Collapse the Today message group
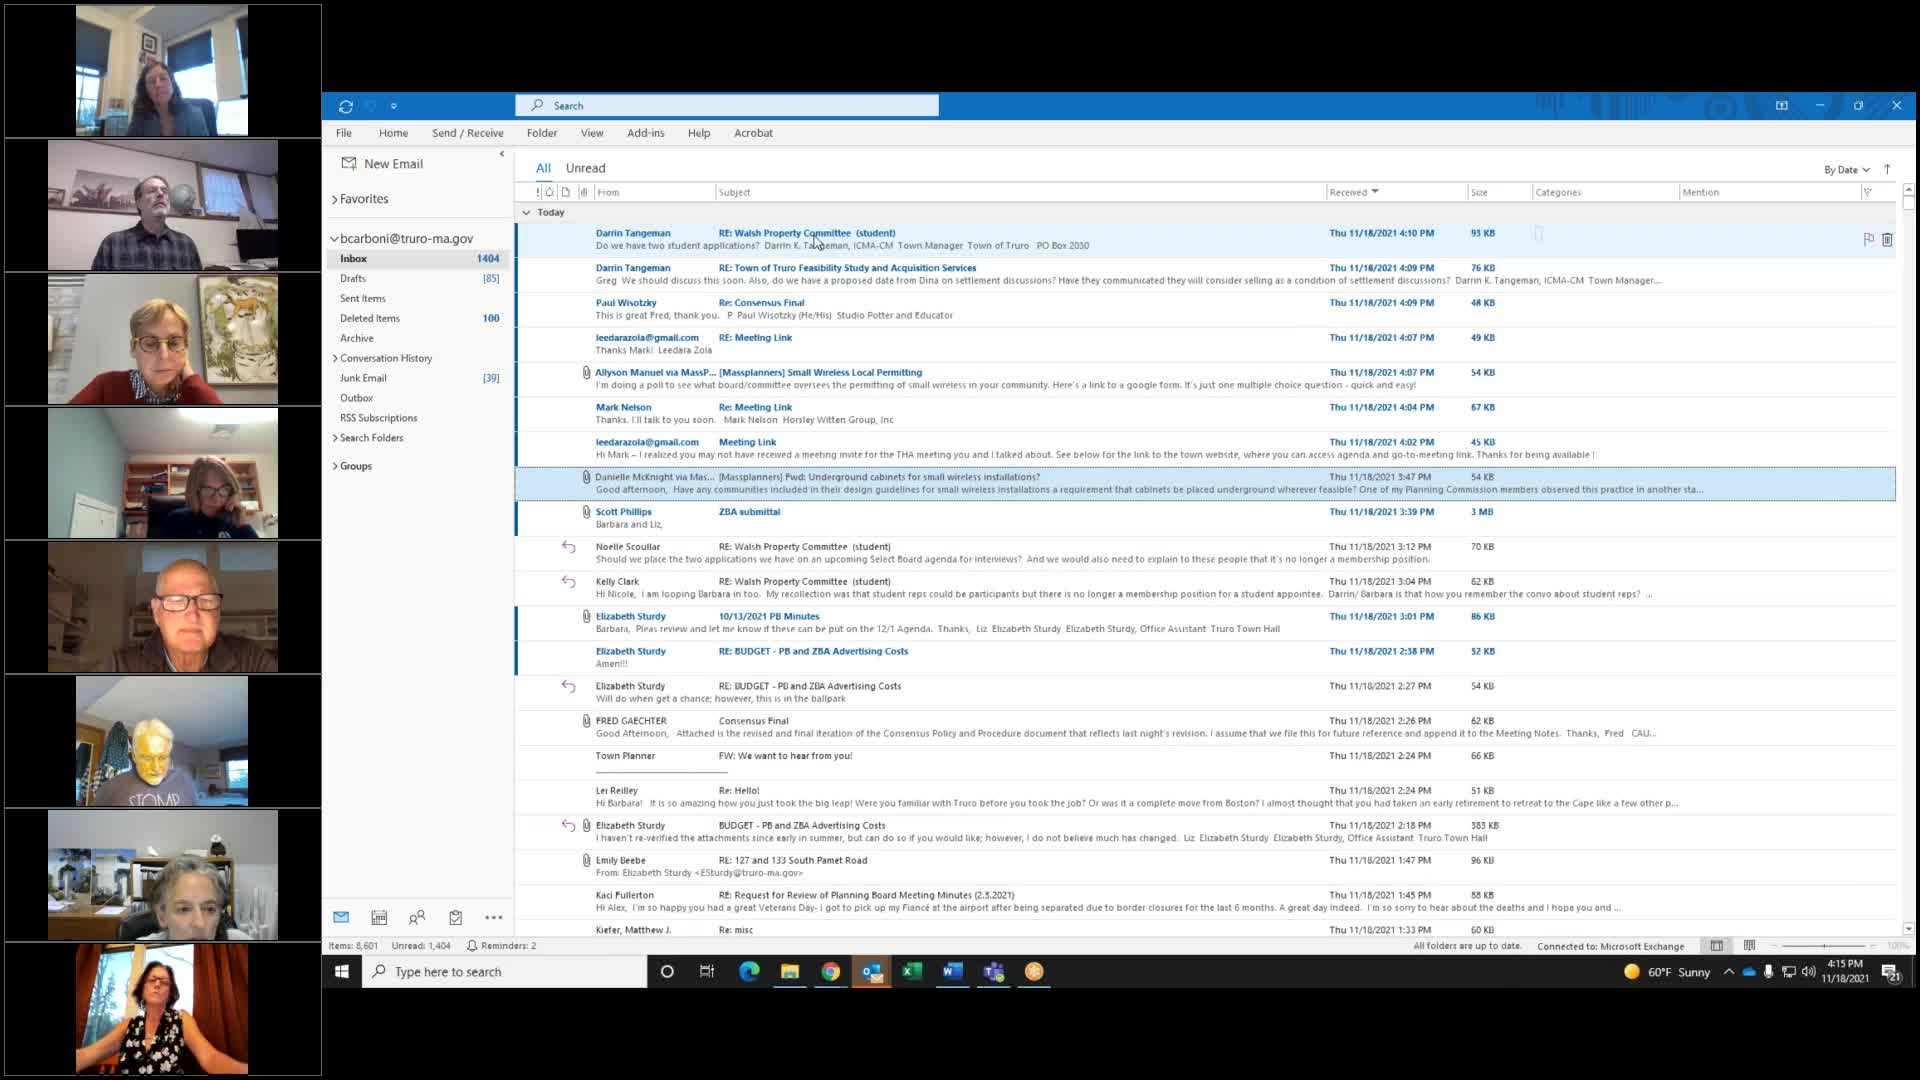This screenshot has width=1920, height=1080. (526, 212)
